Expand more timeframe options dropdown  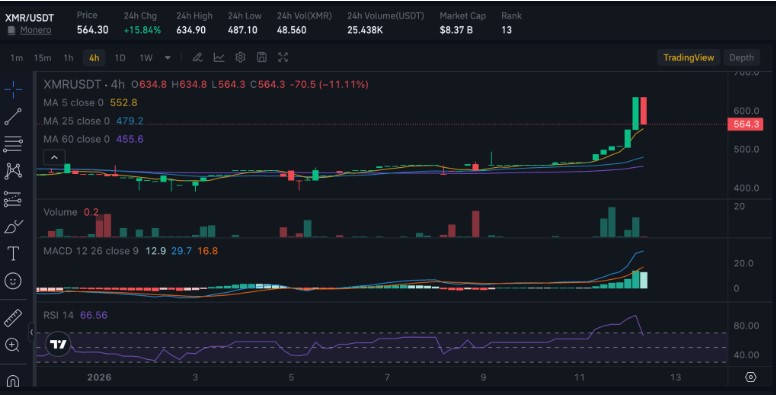(x=168, y=58)
